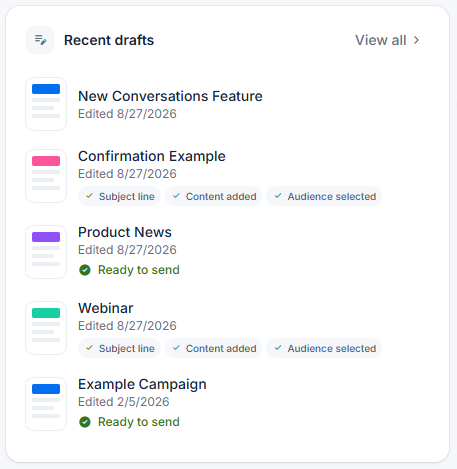
Task: Open the green Webinar draft thumbnail
Action: click(x=46, y=328)
